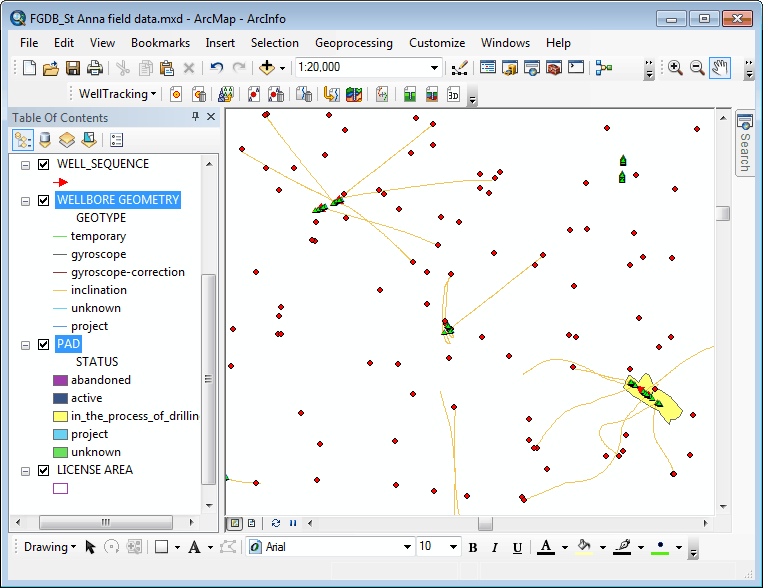The height and width of the screenshot is (588, 763).
Task: Click in_the_process_of_drilling yellow symbol
Action: pyautogui.click(x=60, y=417)
